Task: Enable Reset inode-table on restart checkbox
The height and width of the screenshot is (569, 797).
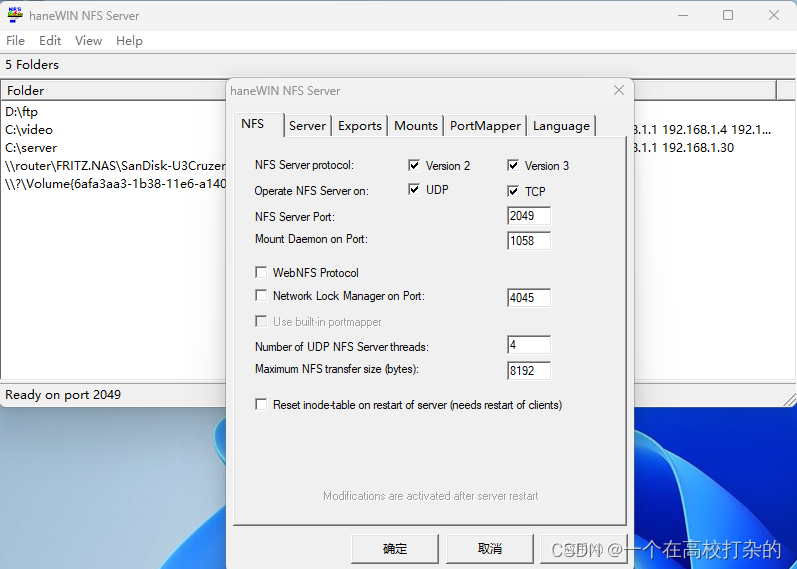Action: pos(261,405)
